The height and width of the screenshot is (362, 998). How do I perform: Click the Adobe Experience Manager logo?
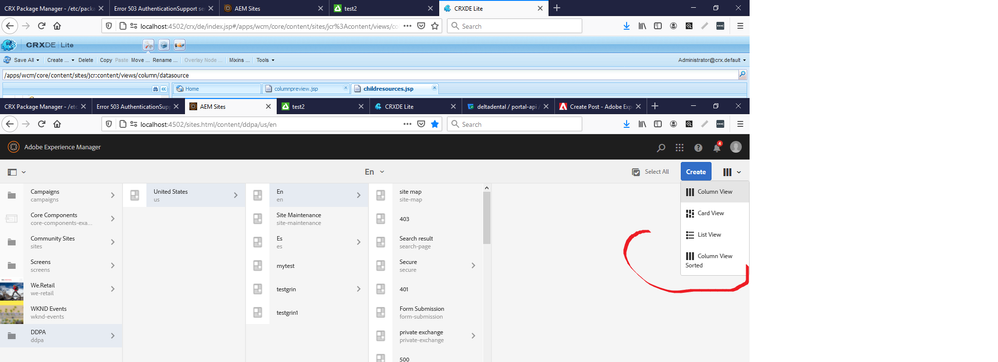pyautogui.click(x=13, y=147)
